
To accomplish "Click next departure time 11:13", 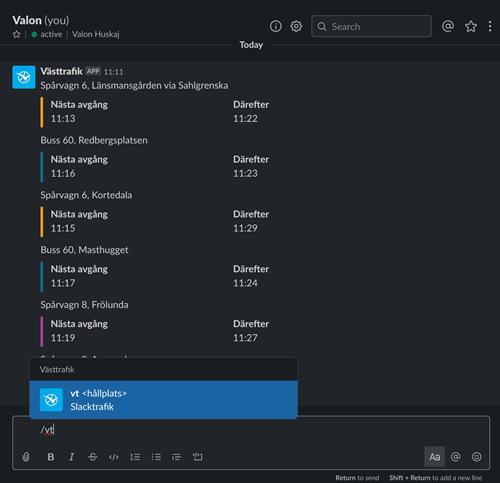I will (x=63, y=119).
